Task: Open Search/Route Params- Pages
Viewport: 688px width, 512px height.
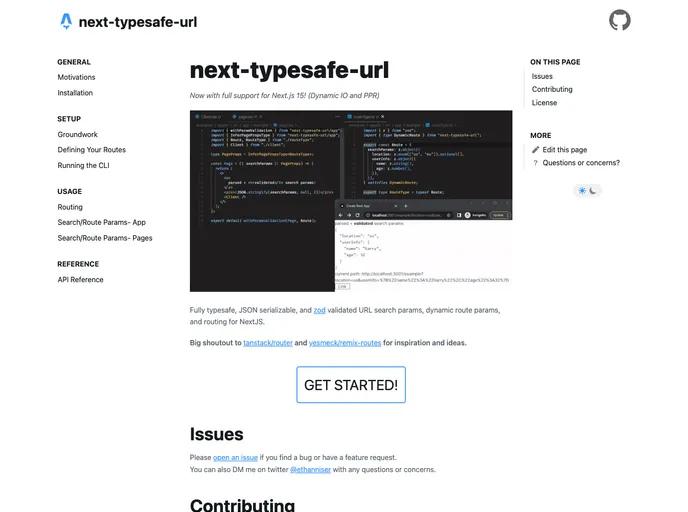Action: click(105, 238)
